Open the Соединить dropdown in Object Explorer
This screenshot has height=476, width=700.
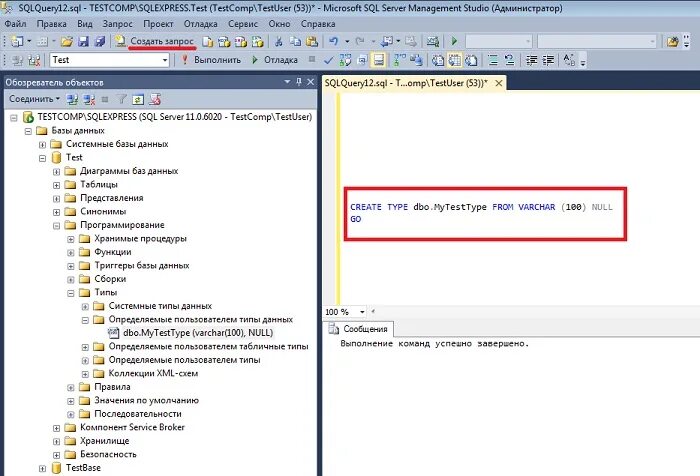click(x=34, y=99)
